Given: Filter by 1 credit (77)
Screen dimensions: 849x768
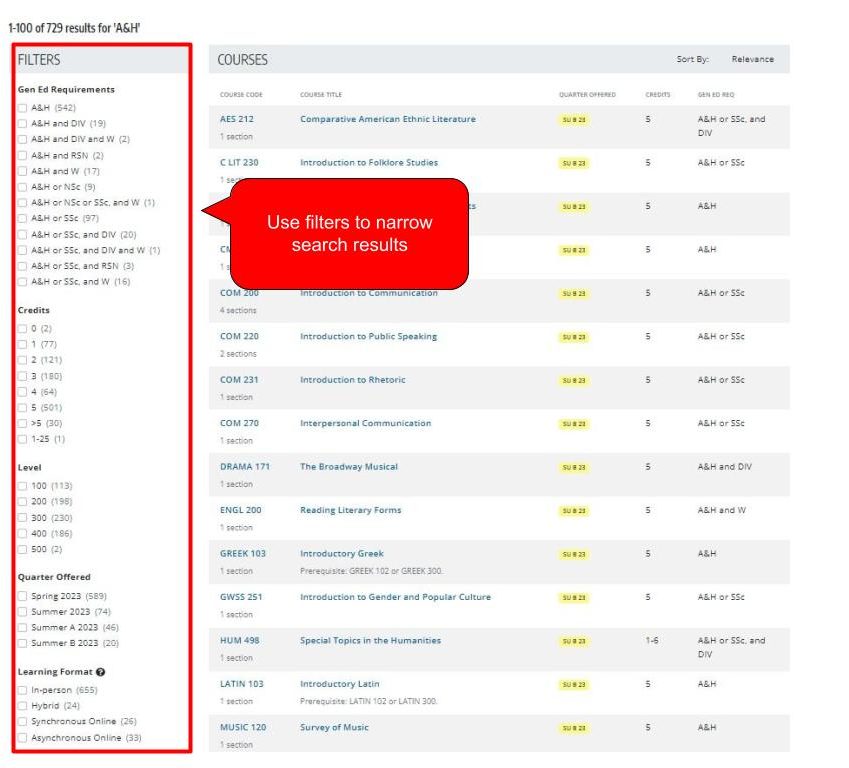Looking at the screenshot, I should coord(22,344).
